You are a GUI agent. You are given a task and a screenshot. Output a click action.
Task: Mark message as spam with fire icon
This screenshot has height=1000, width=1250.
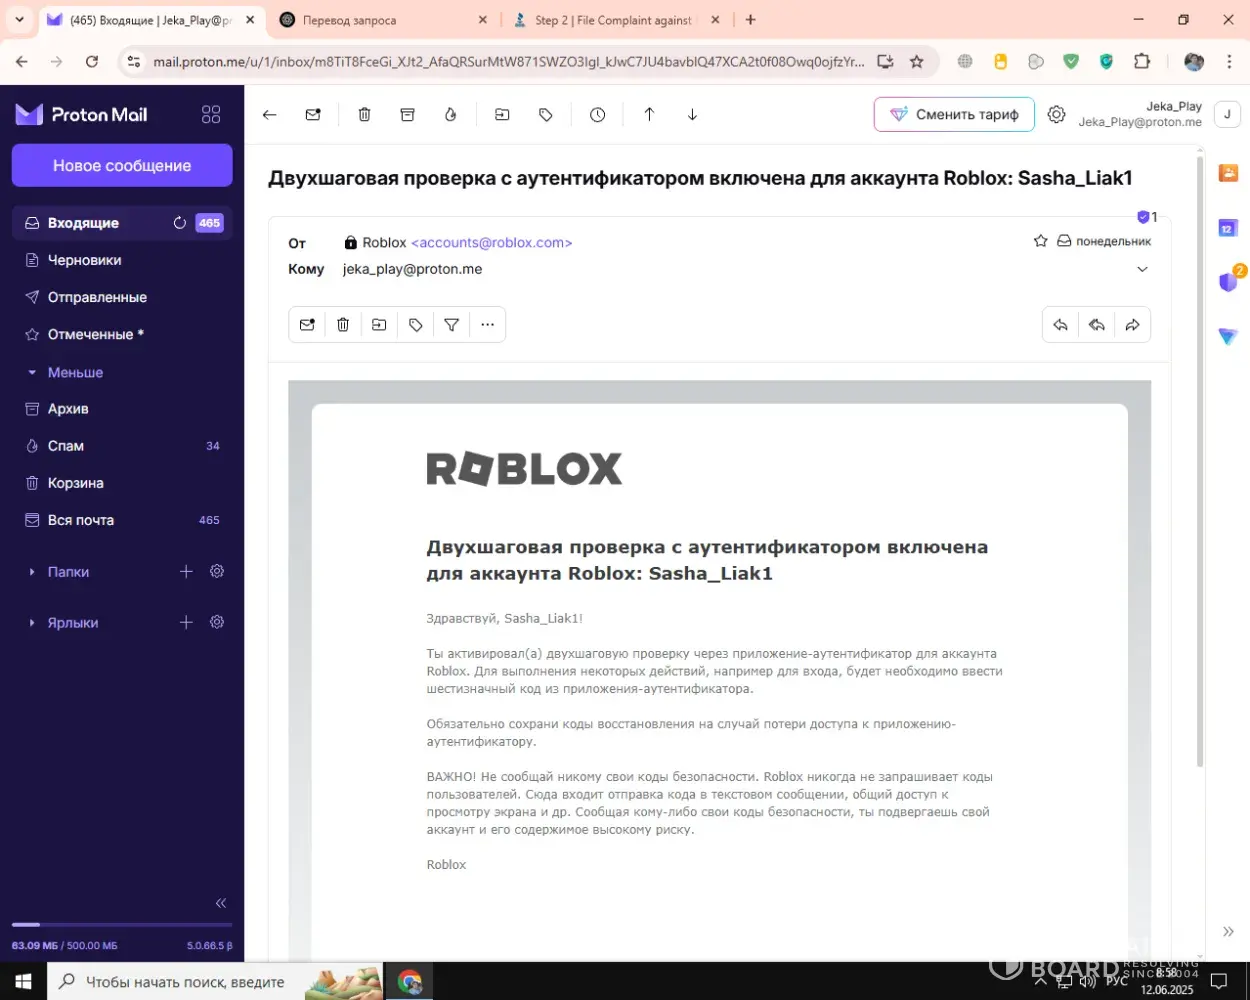click(x=450, y=115)
